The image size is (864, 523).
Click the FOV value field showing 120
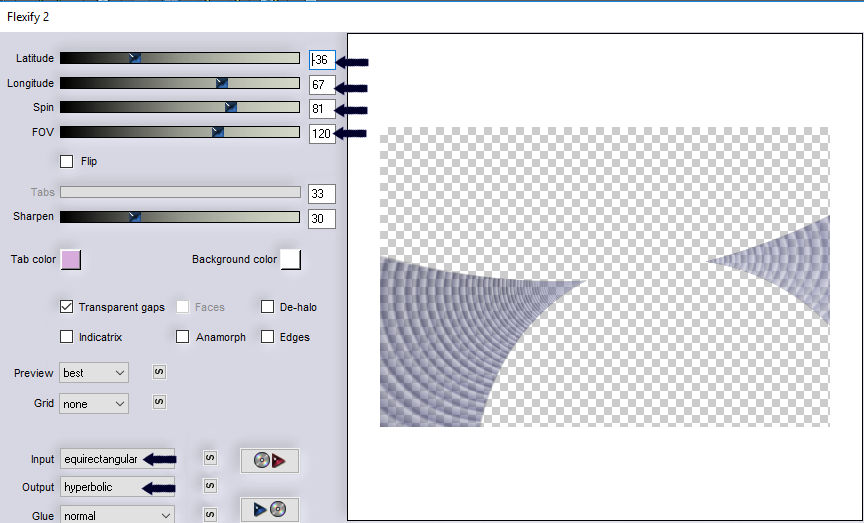tap(322, 133)
